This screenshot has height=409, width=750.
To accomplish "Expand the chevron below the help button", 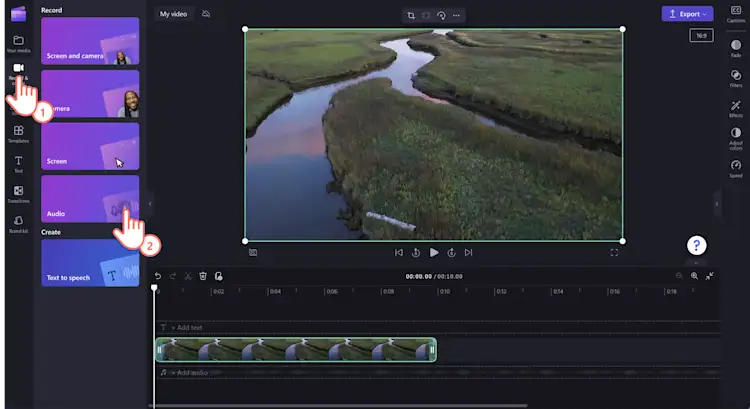I will pos(696,263).
